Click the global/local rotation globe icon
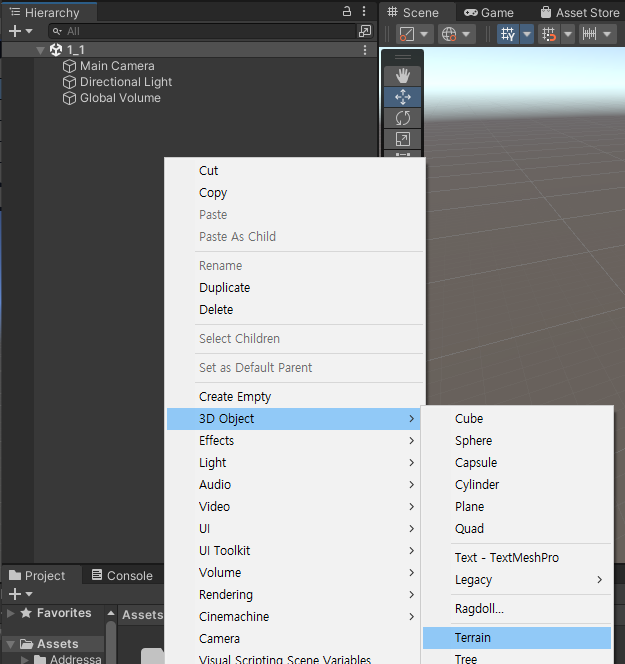Screen dimensions: 625x664 click(449, 34)
